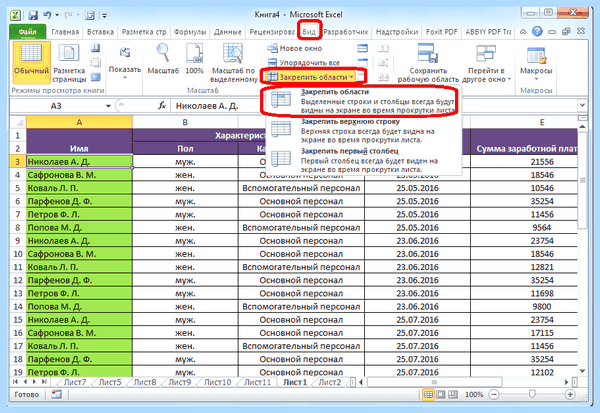Viewport: 600px width, 413px height.
Task: Switch to the Главная tab
Action: (65, 32)
